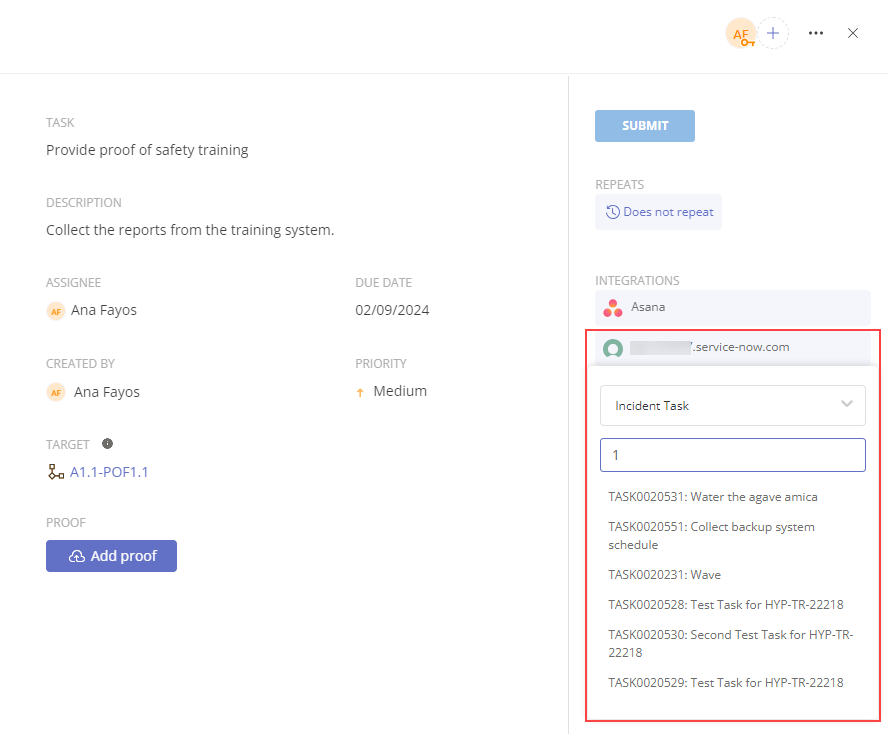The width and height of the screenshot is (888, 734).
Task: Select TASK0020528: Test Task for HYP-TR-22218
Action: (725, 605)
